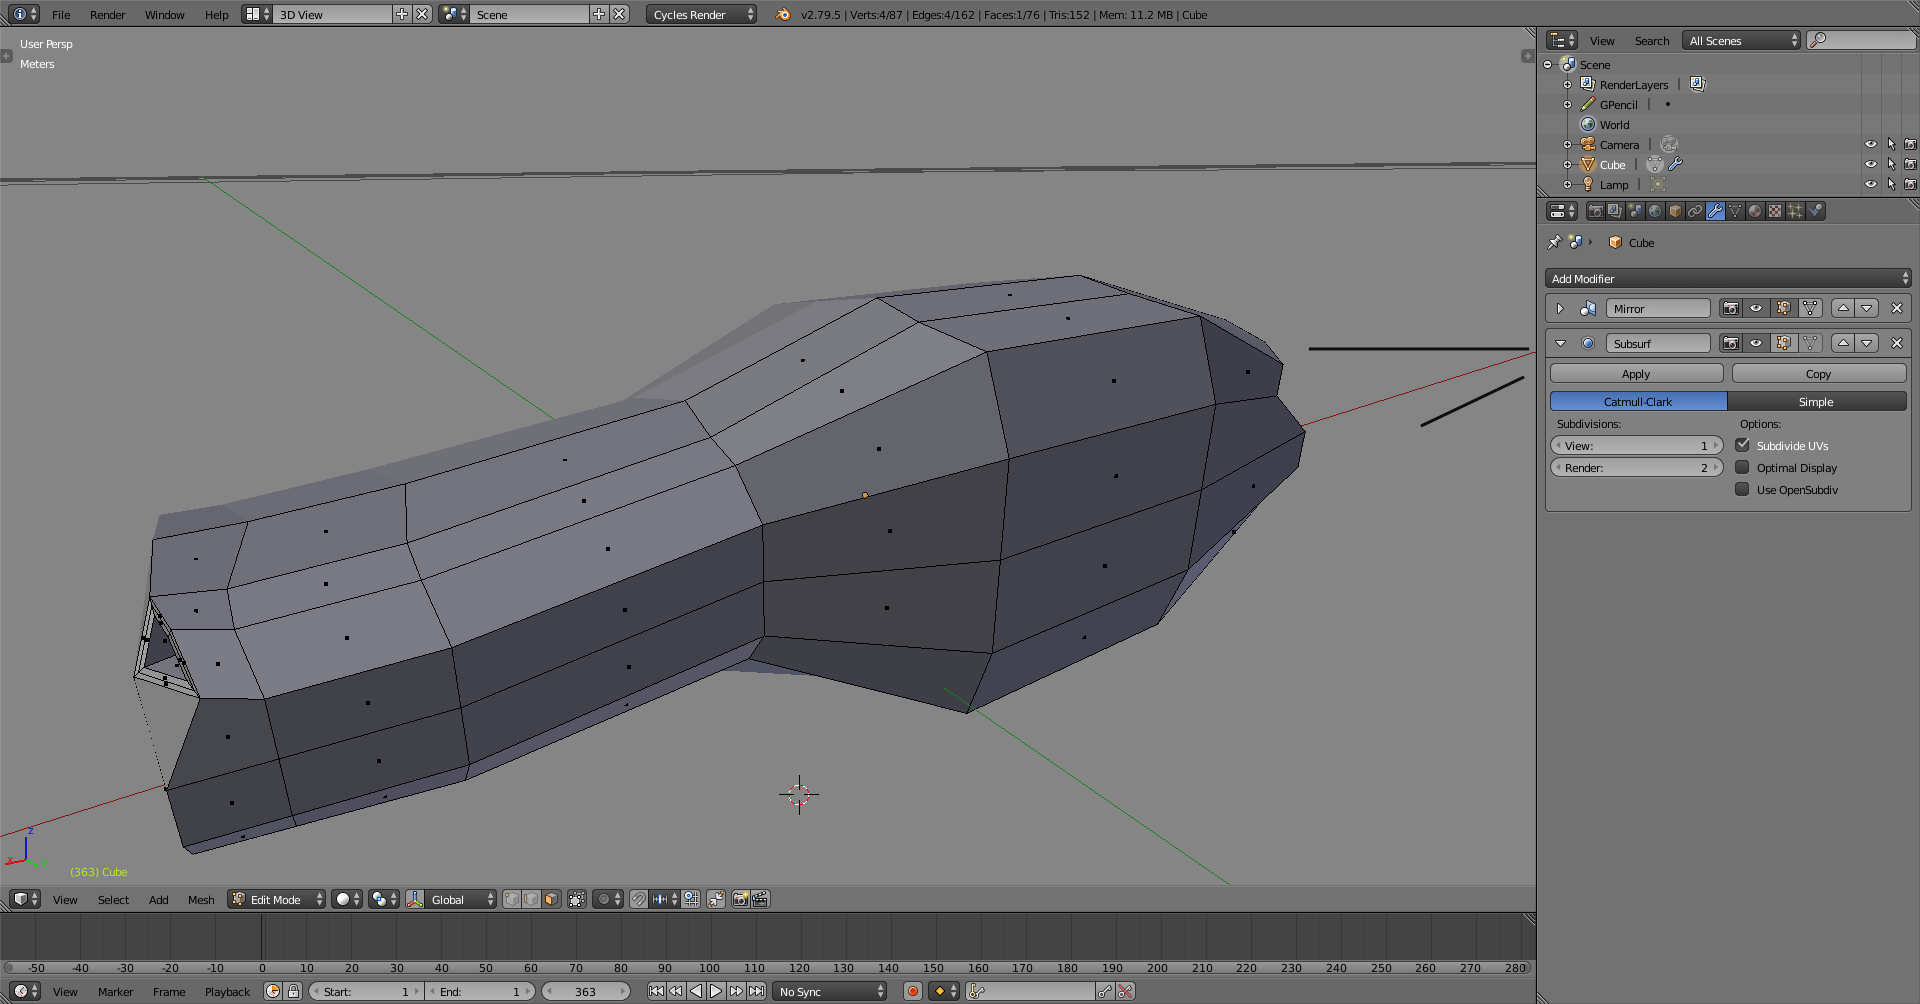Expand the RenderLayers tree item
The image size is (1920, 1004).
(1567, 84)
